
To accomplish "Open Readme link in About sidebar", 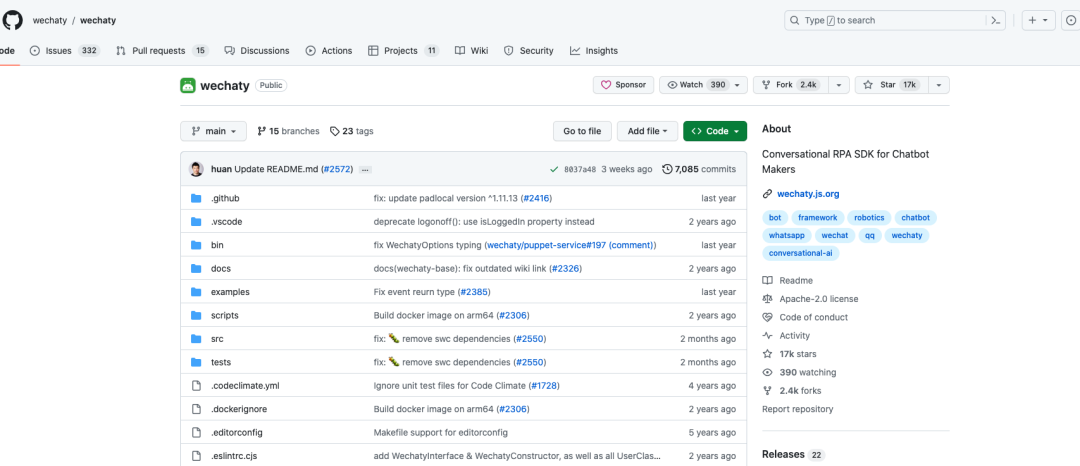I will tap(788, 281).
